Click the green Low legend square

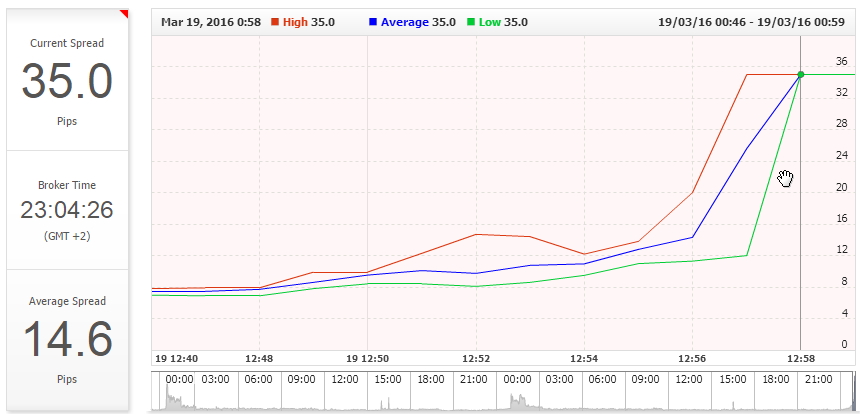tap(471, 22)
